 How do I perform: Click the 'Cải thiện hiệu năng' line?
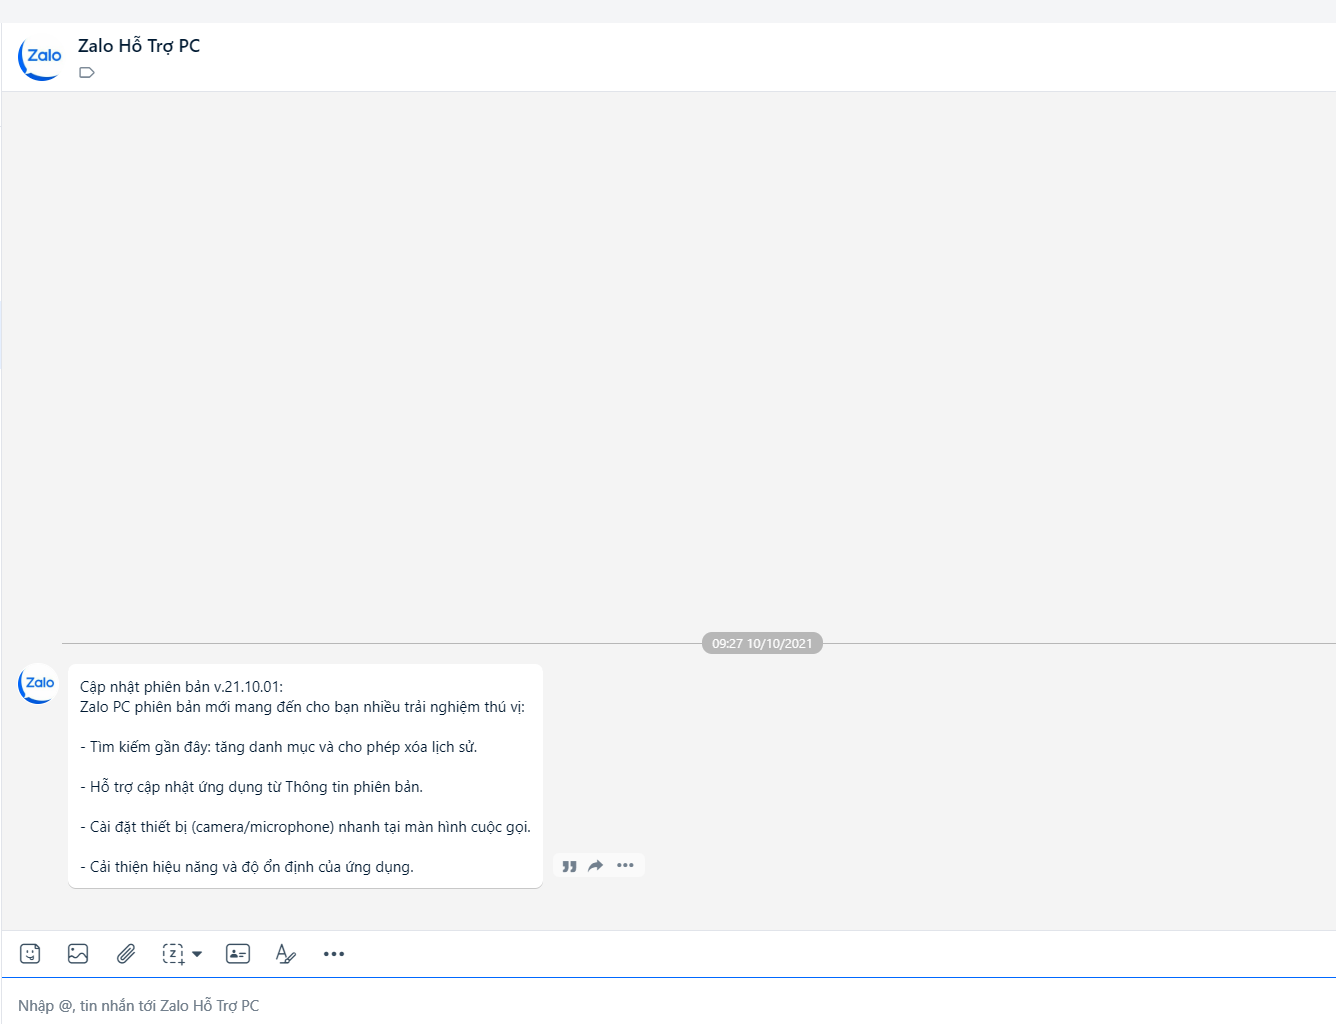(x=247, y=867)
